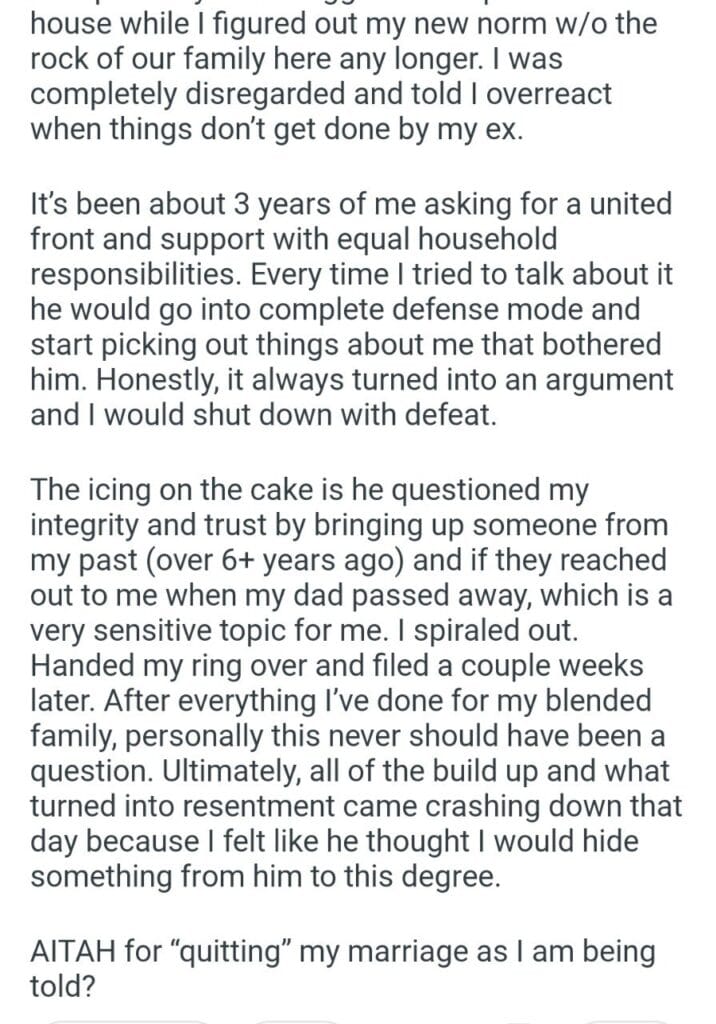
Task: Click the line "rock of our family here any longer"
Action: pos(283,58)
